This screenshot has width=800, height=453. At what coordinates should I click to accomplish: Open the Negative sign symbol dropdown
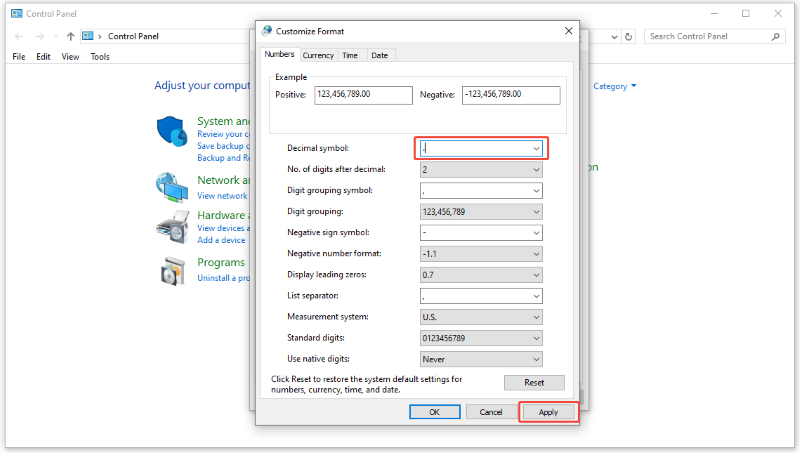536,233
